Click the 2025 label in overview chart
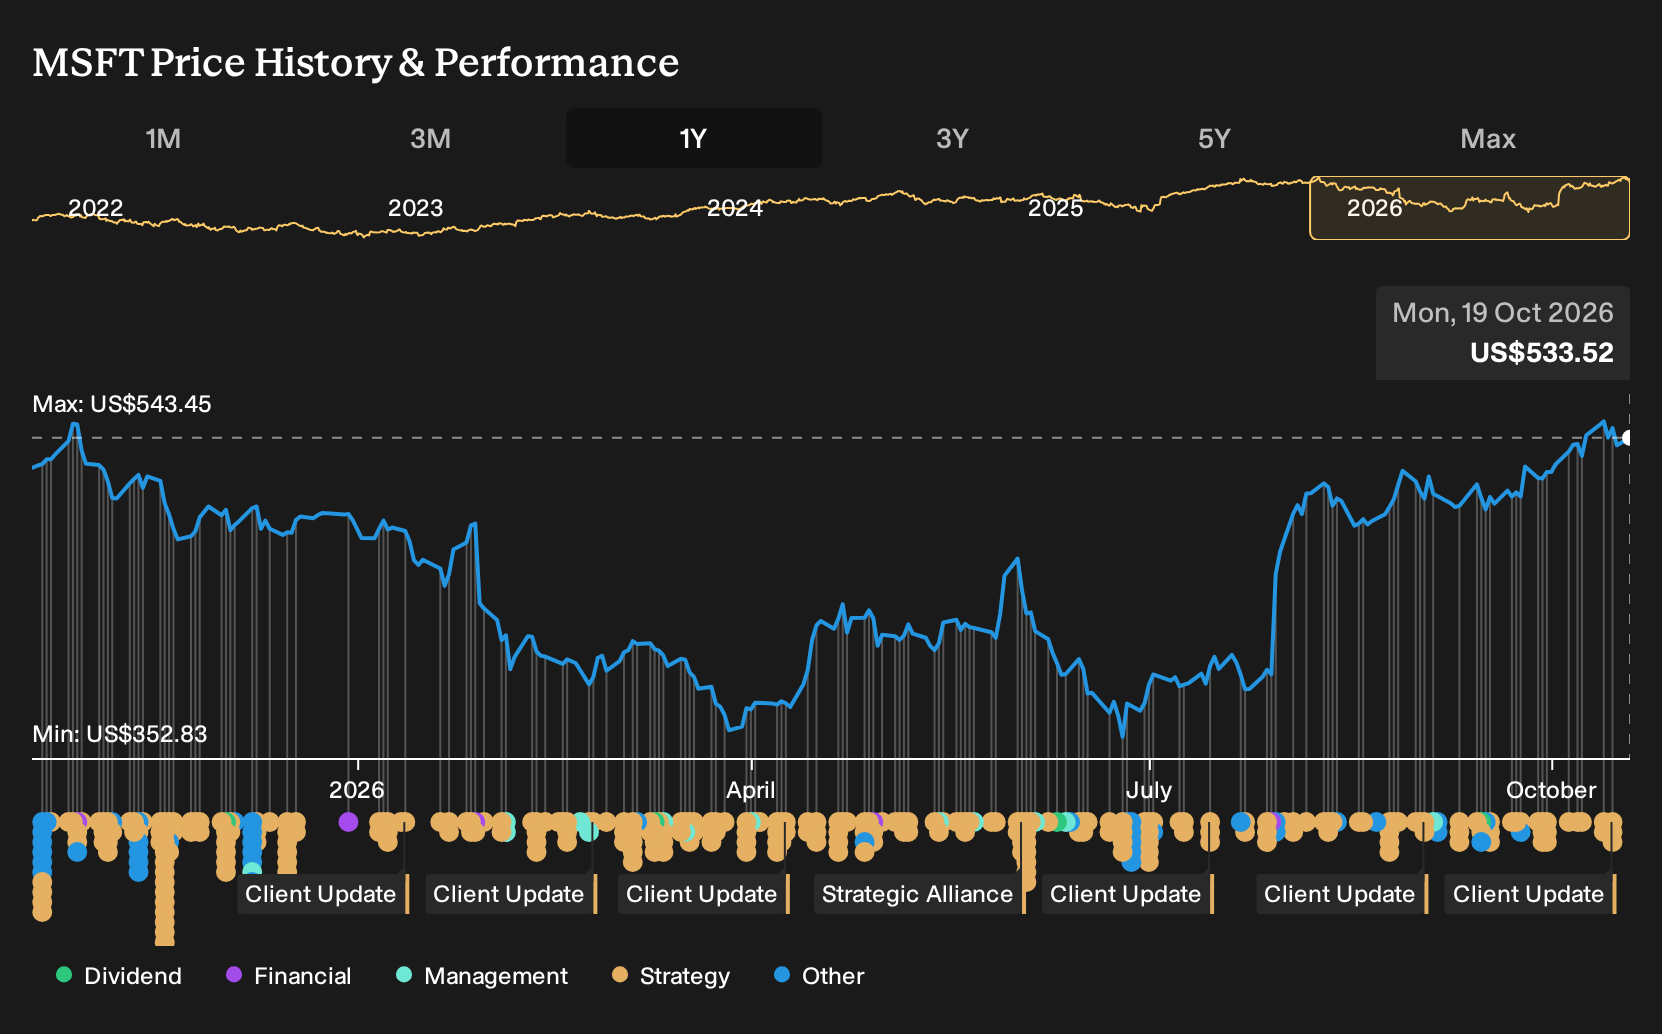 (x=1055, y=208)
